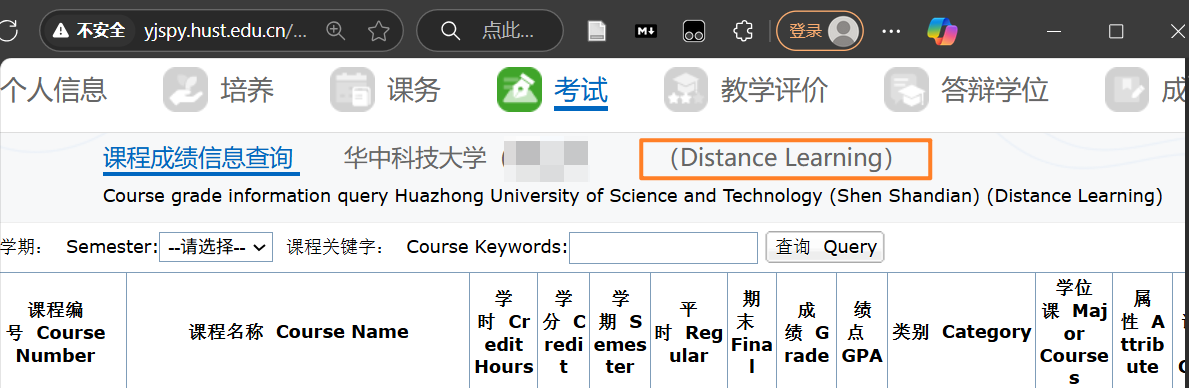Open the document reader icon in the toolbar
Screen dimensions: 1189x388
point(598,31)
